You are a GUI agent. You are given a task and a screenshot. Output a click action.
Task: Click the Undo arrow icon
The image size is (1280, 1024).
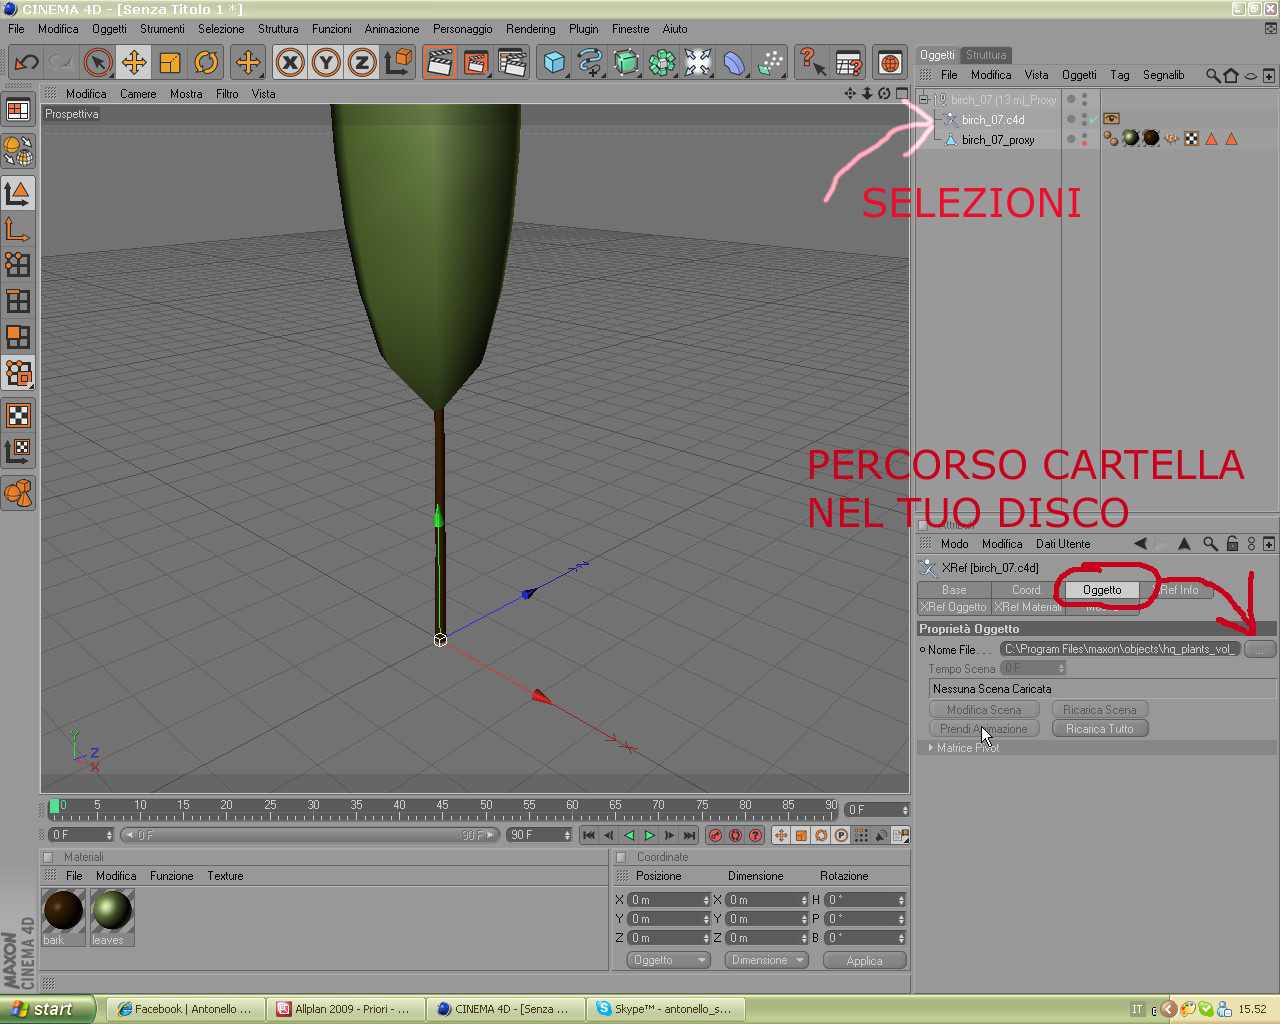coord(27,63)
